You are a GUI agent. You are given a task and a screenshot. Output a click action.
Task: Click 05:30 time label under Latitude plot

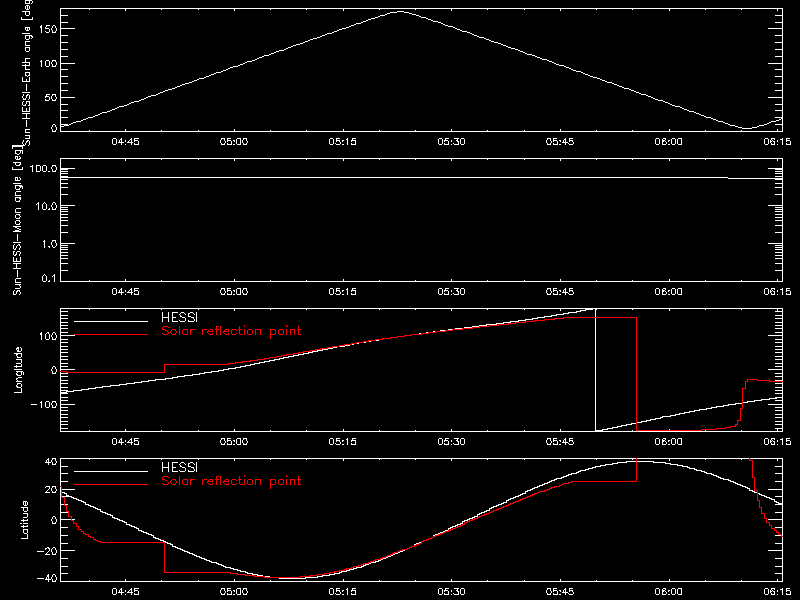click(x=452, y=591)
